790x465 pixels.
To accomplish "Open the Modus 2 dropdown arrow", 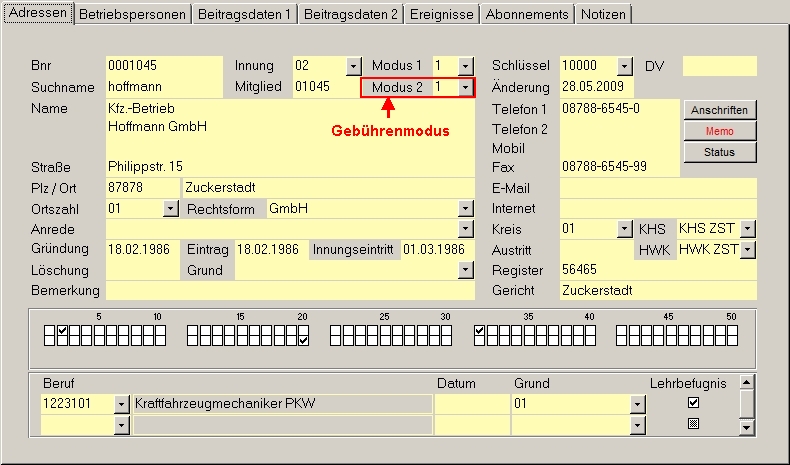I will [x=466, y=88].
